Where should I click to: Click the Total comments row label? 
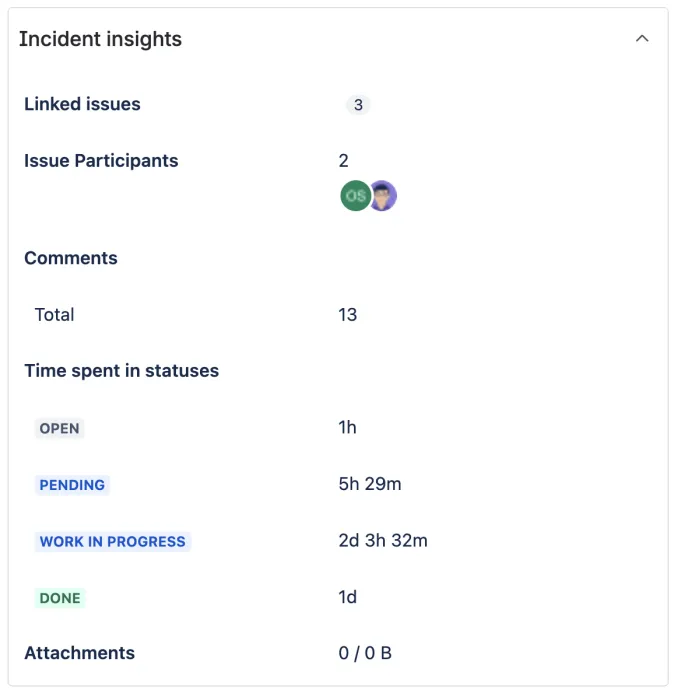(x=54, y=315)
